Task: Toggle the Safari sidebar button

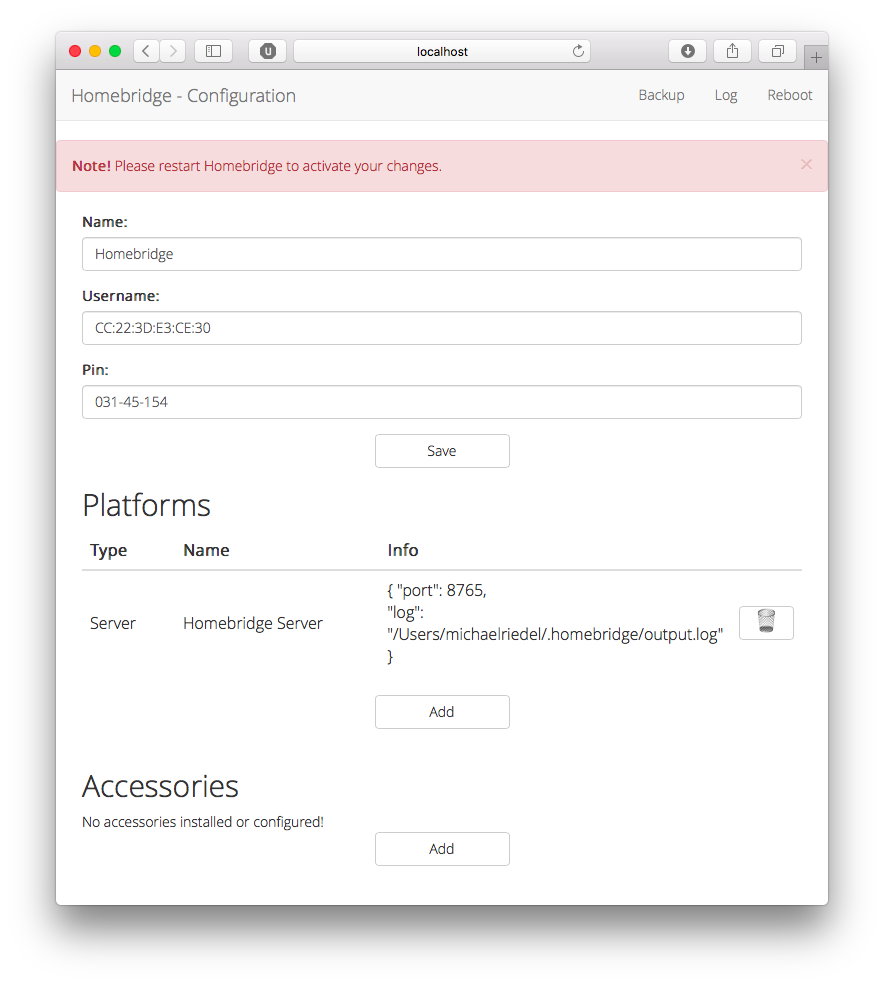Action: coord(214,51)
